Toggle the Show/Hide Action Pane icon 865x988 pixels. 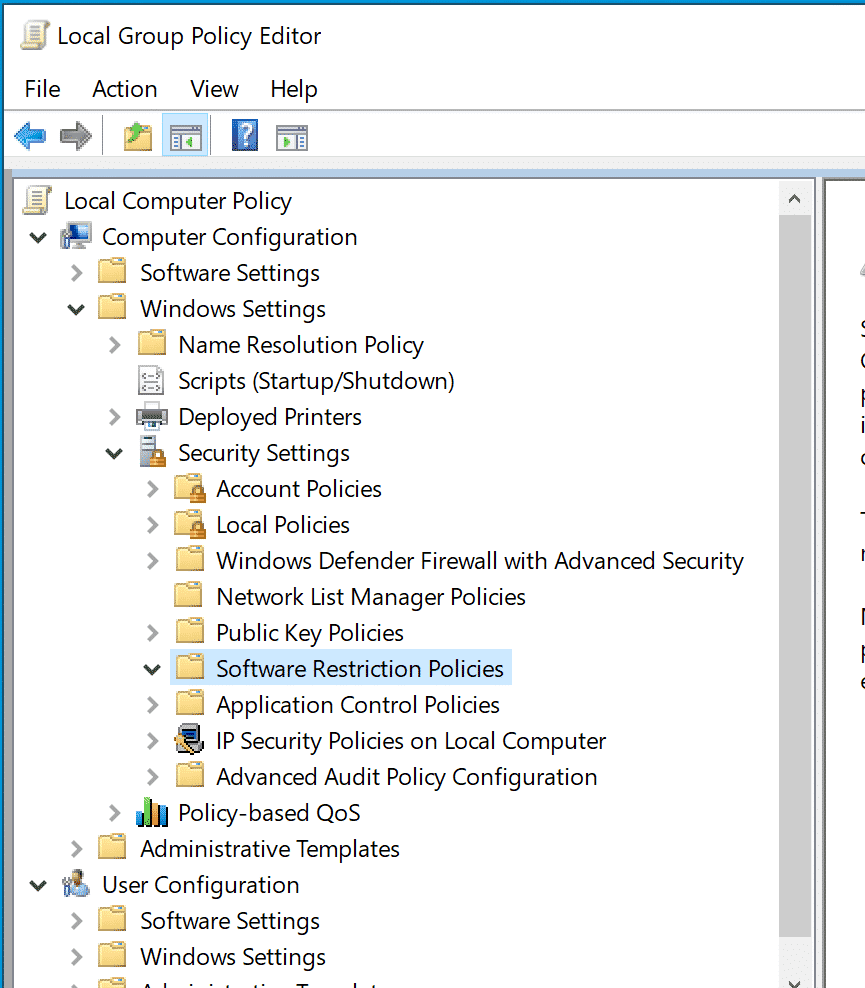click(292, 136)
